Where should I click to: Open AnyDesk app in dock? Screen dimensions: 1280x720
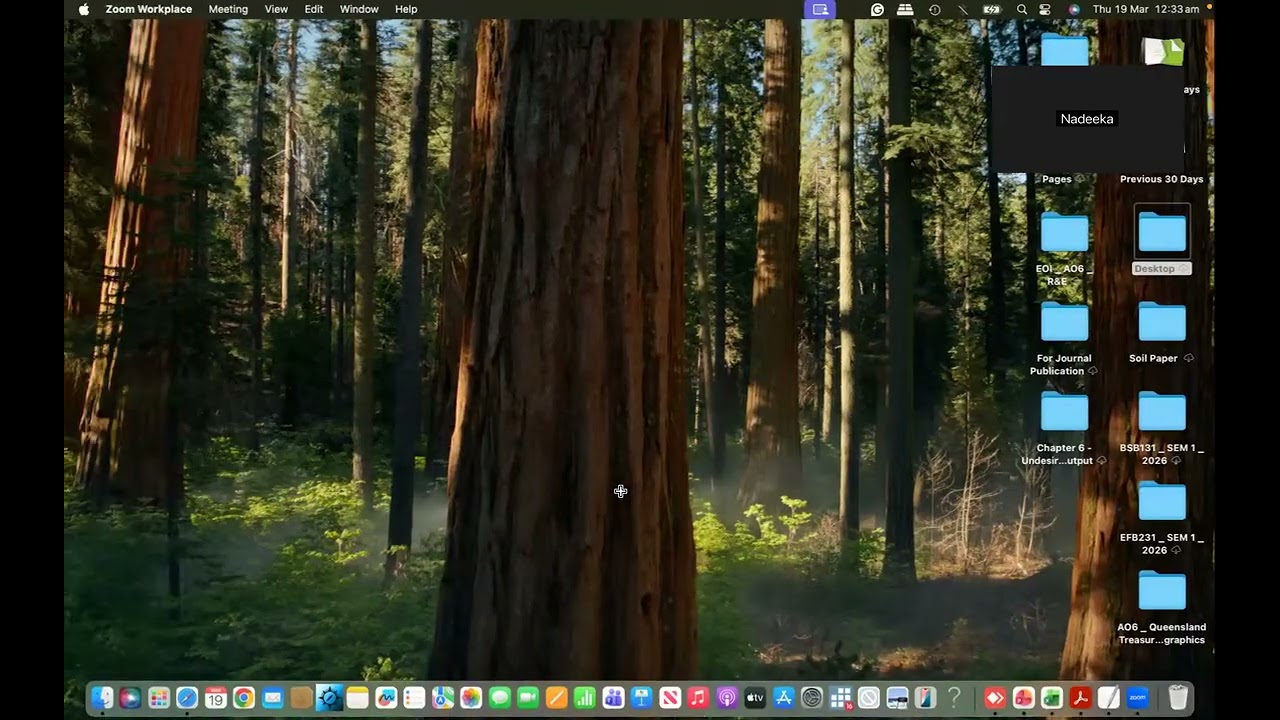[994, 698]
